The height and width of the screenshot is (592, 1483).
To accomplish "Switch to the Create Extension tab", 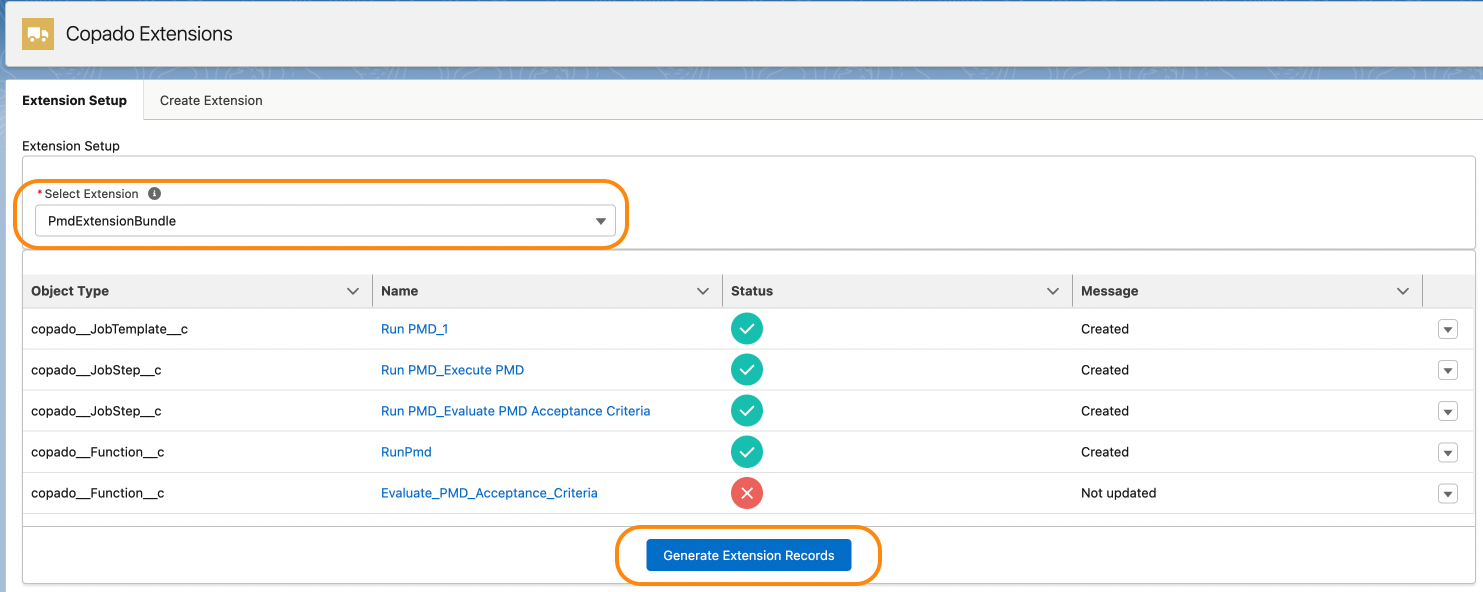I will click(x=211, y=100).
